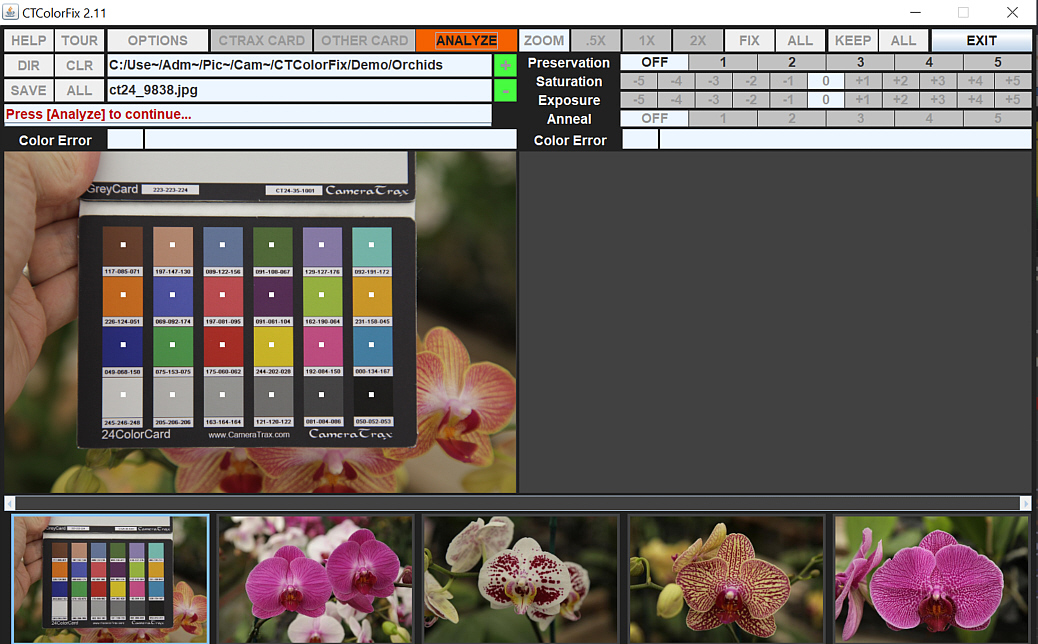1038x644 pixels.
Task: Set Preservation level to 3
Action: coord(860,62)
